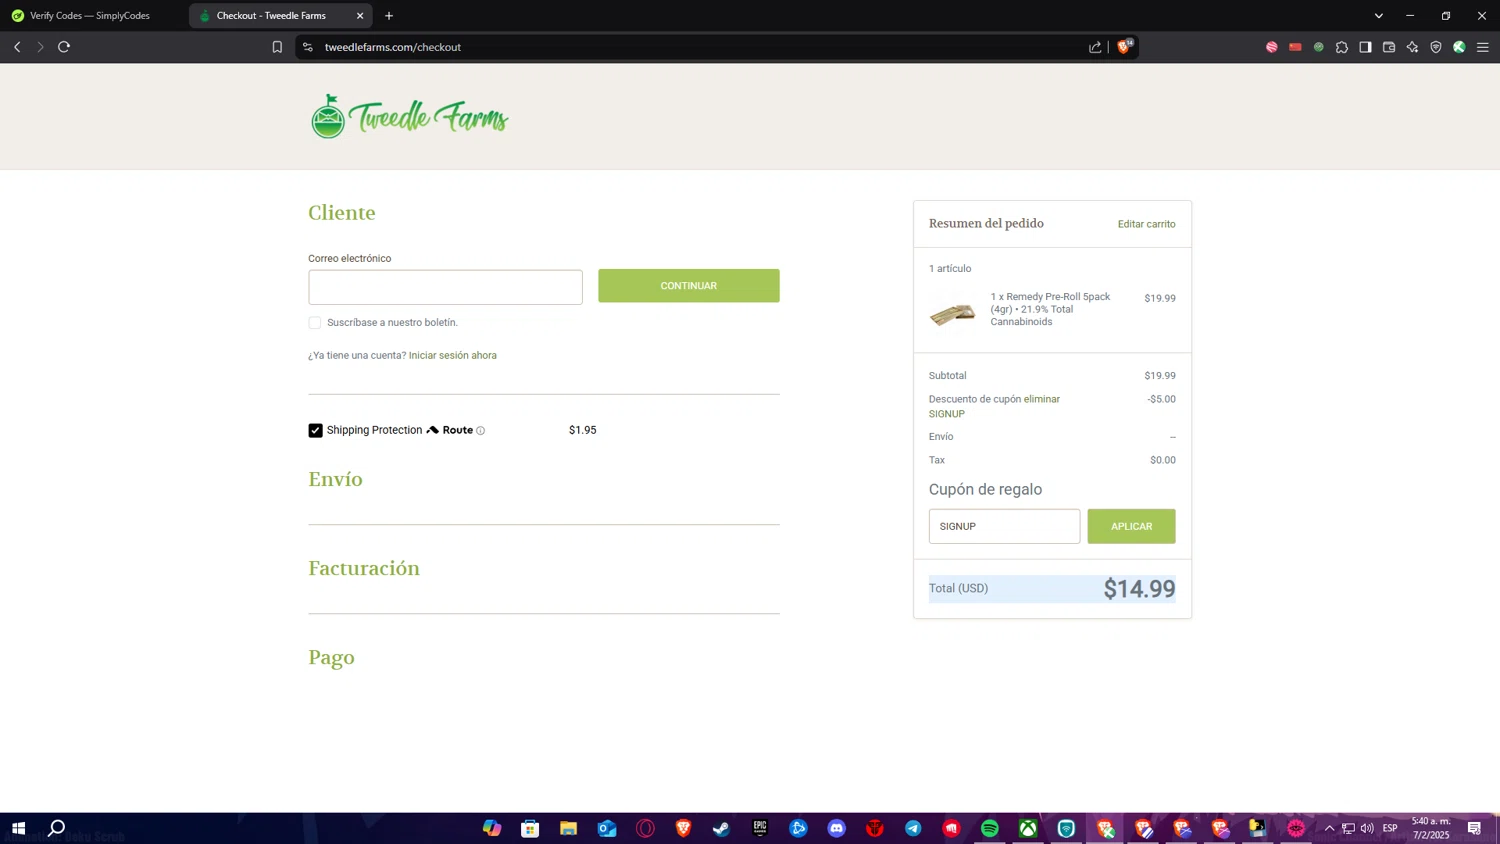Go back with the browser back arrow
1500x844 pixels.
[17, 47]
